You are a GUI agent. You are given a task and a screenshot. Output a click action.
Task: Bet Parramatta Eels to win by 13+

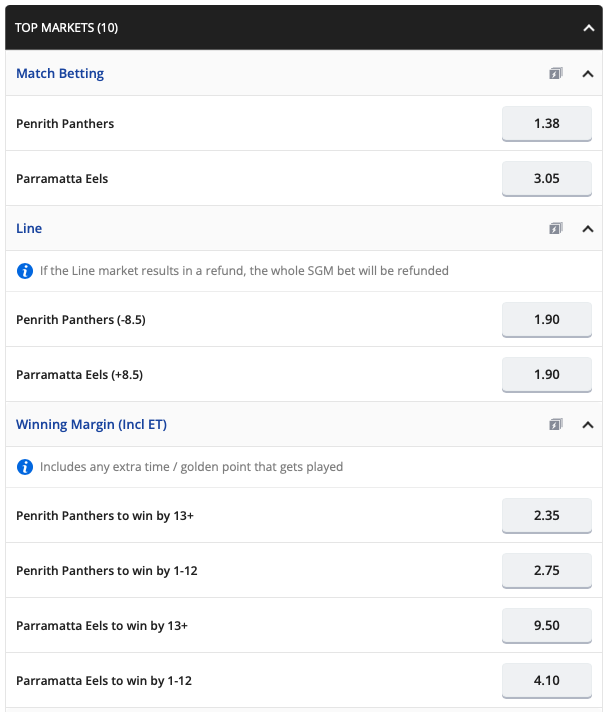[x=546, y=626]
